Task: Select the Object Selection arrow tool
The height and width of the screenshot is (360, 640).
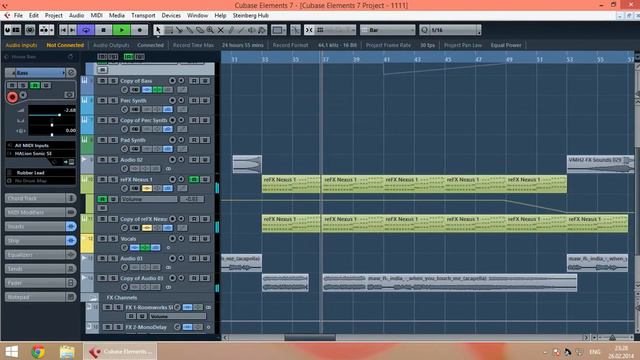Action: coord(158,30)
